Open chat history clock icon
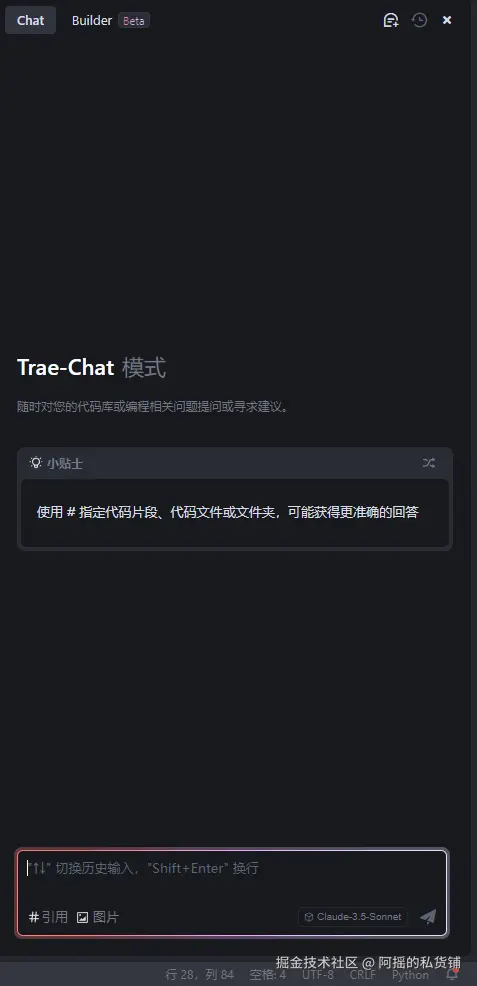The image size is (477, 986). 419,20
